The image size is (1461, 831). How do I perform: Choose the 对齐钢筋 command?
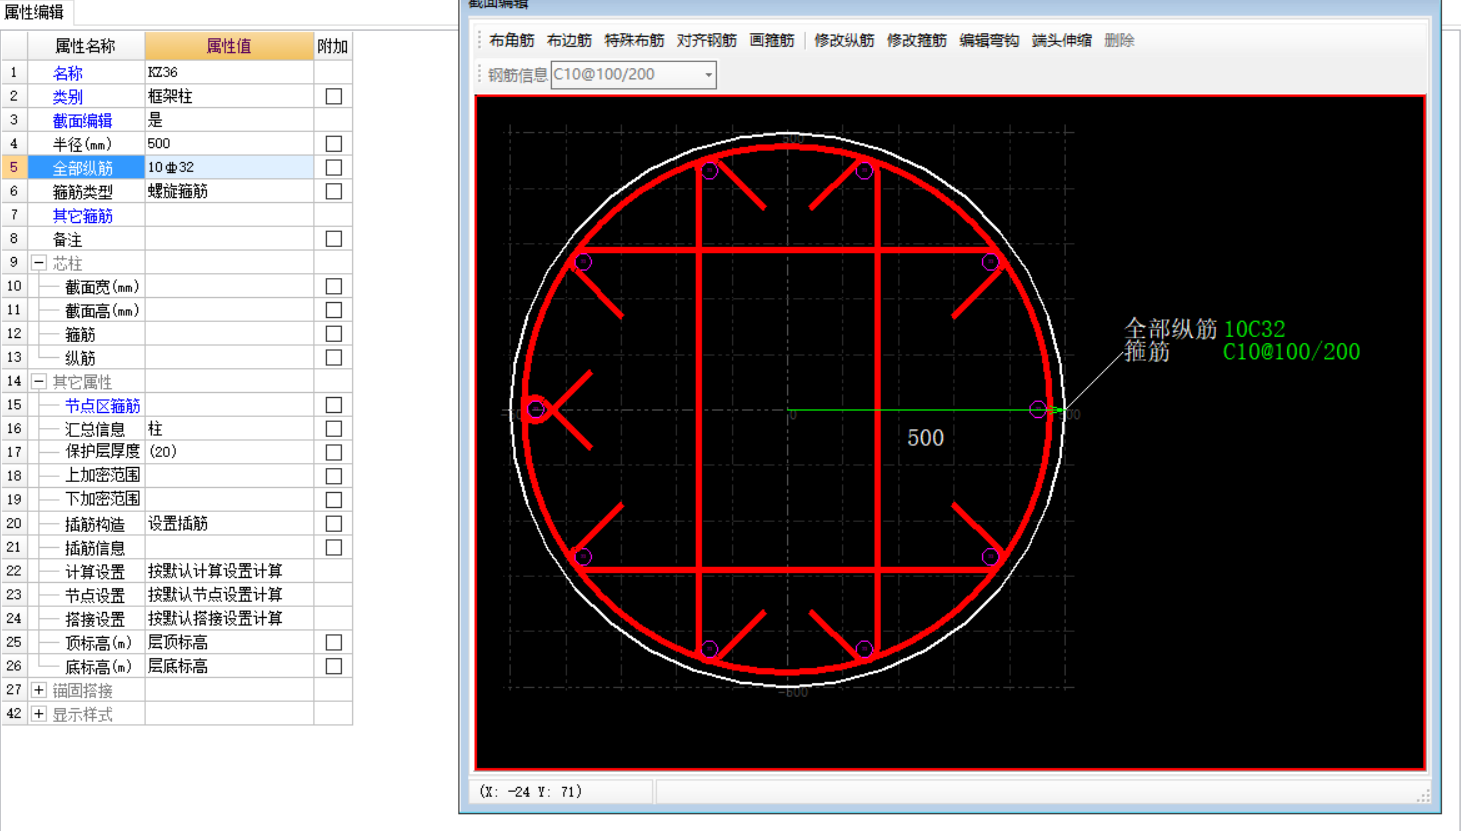pyautogui.click(x=706, y=41)
